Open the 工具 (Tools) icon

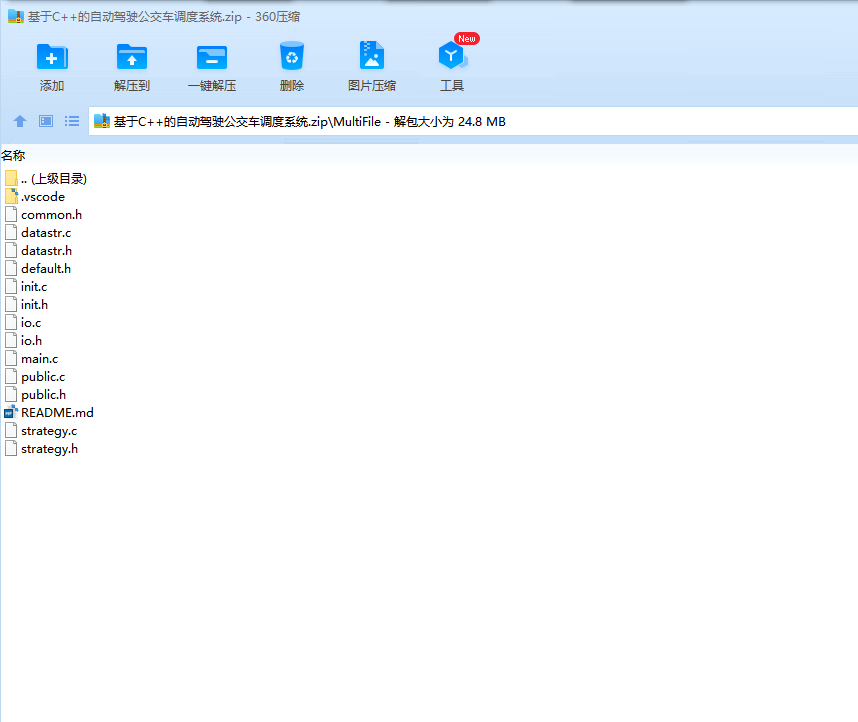tap(451, 56)
